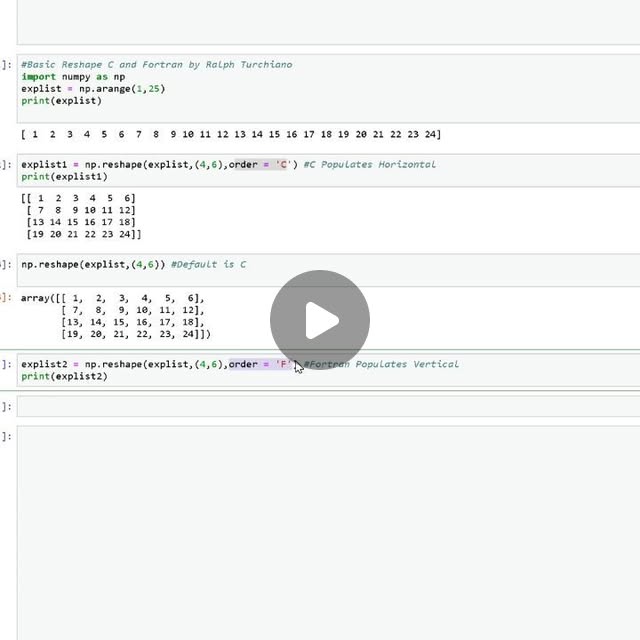Click the output row listing 1 to 24

[231, 134]
